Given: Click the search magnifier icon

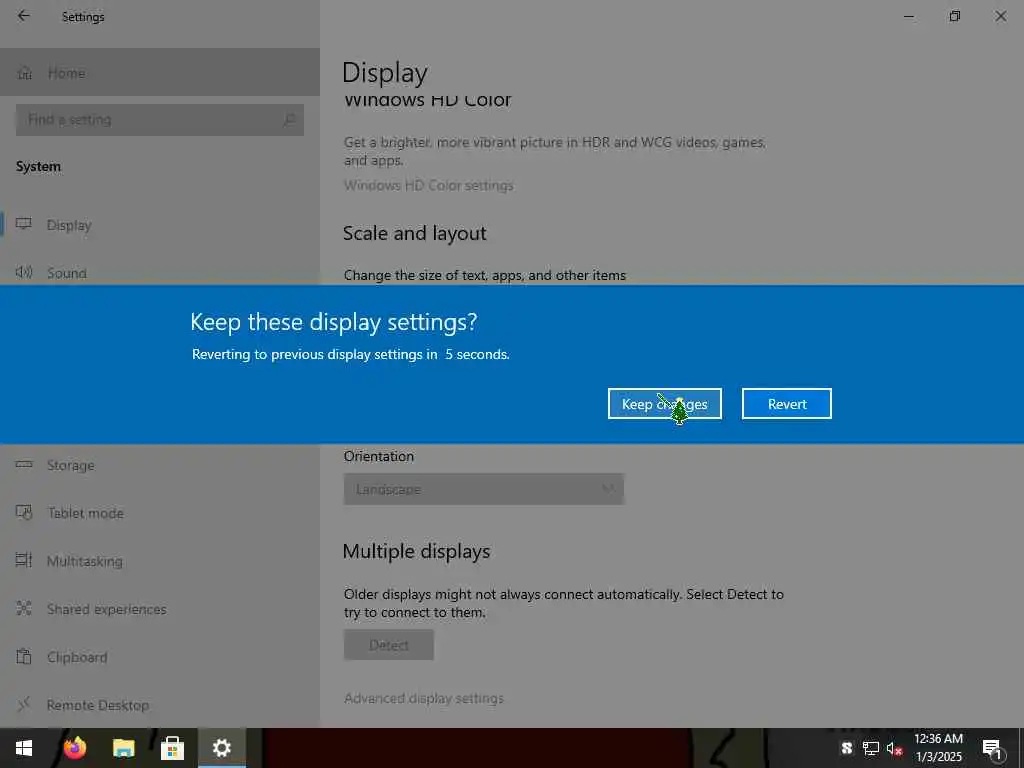Looking at the screenshot, I should [x=289, y=120].
